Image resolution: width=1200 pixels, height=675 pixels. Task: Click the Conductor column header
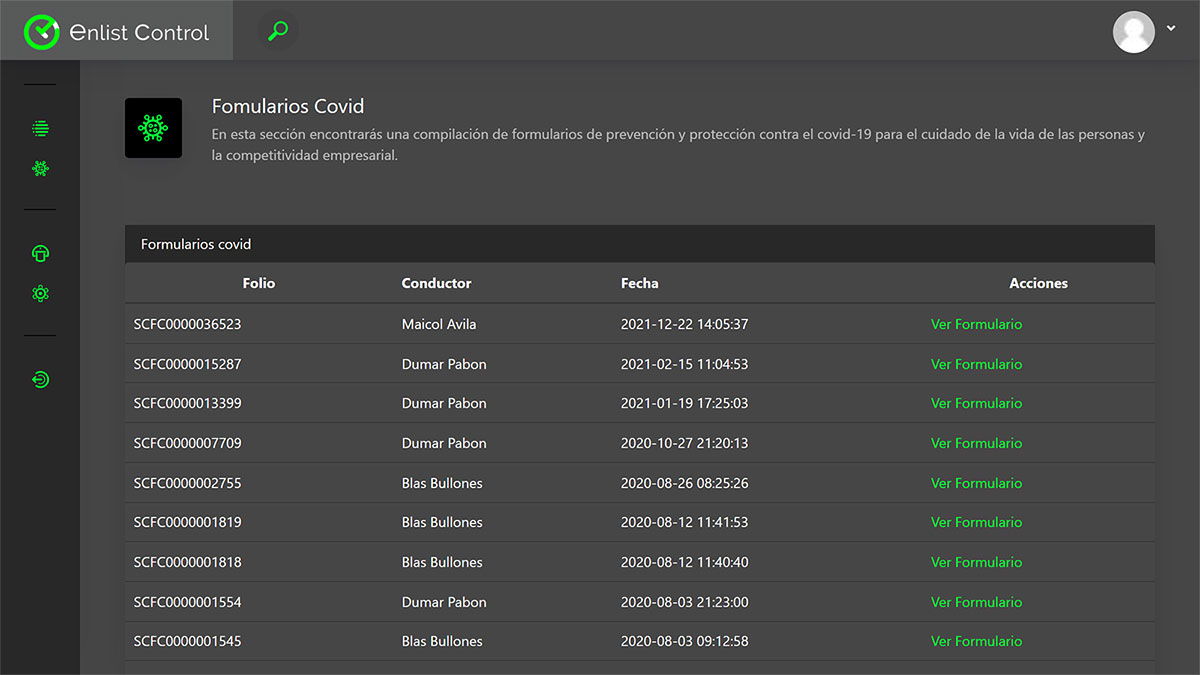coord(436,283)
